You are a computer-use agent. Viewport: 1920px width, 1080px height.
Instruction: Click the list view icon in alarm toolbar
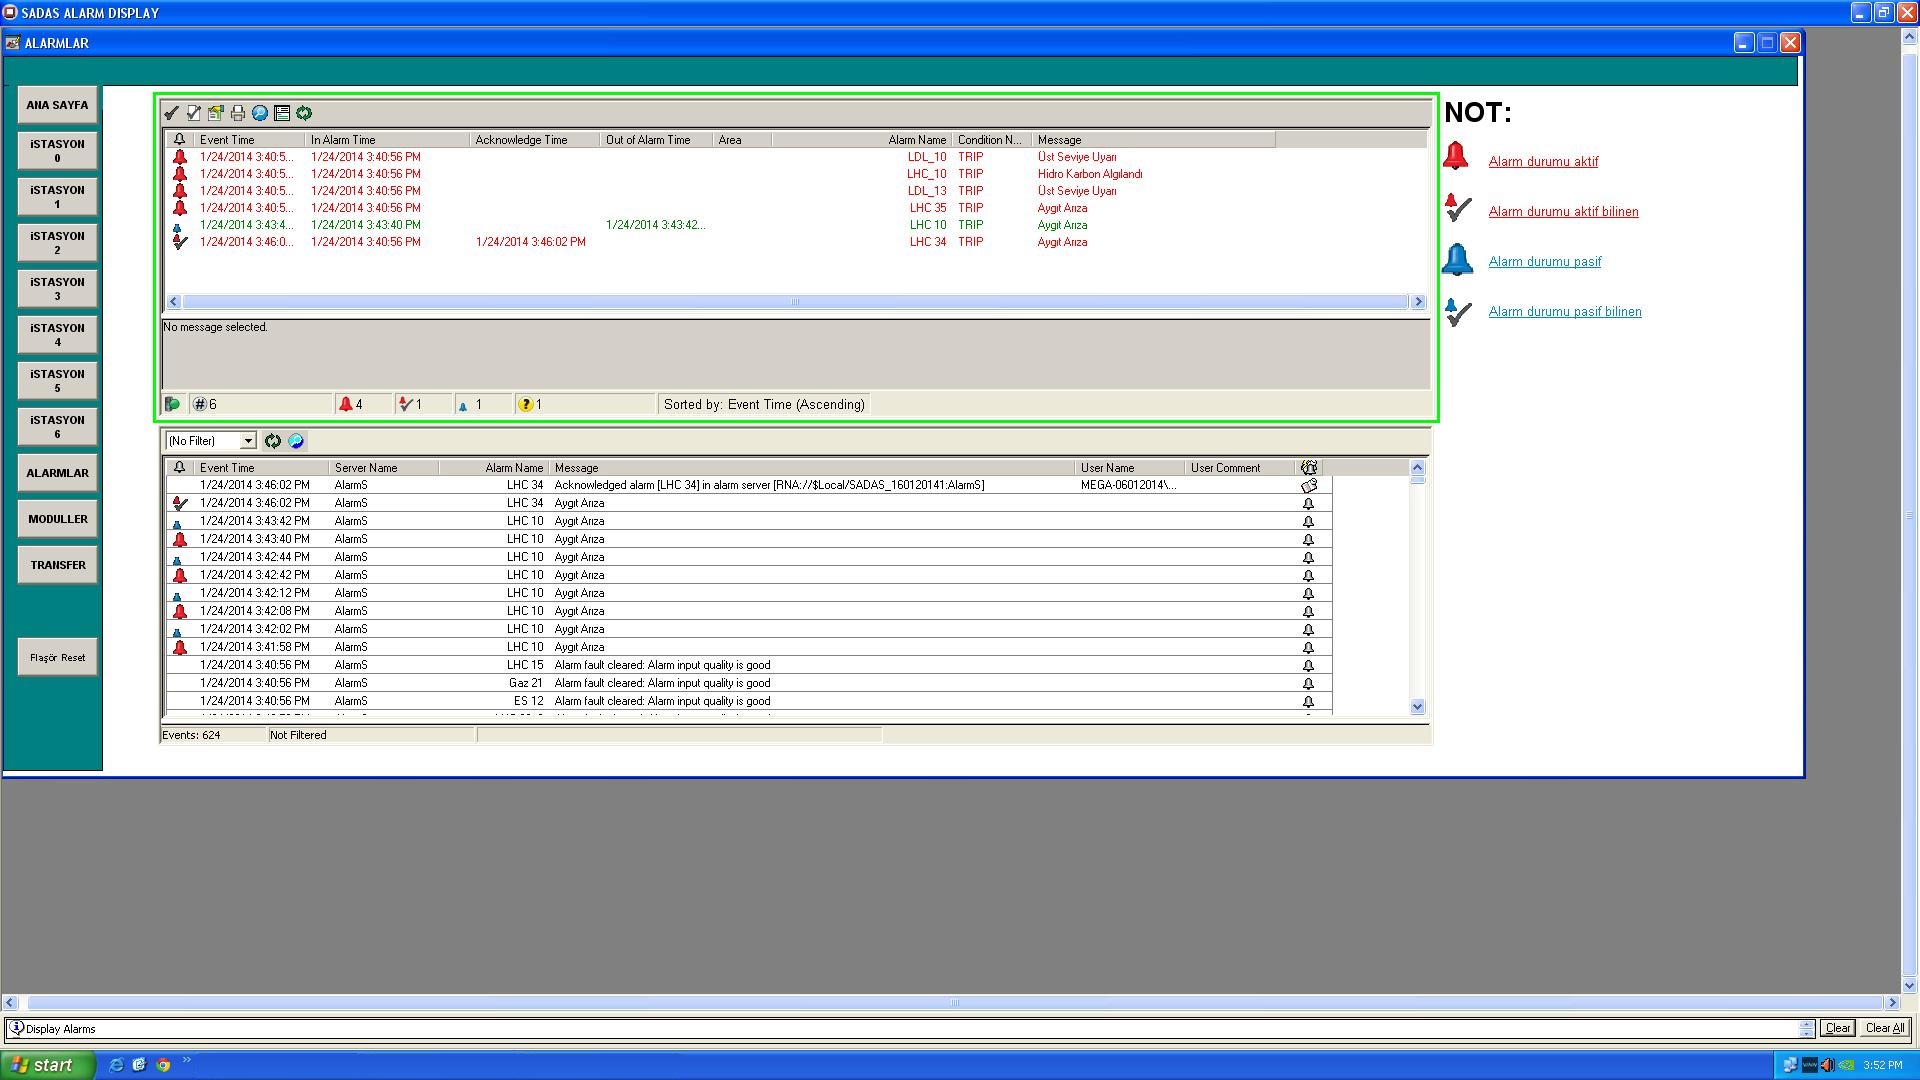(x=282, y=113)
